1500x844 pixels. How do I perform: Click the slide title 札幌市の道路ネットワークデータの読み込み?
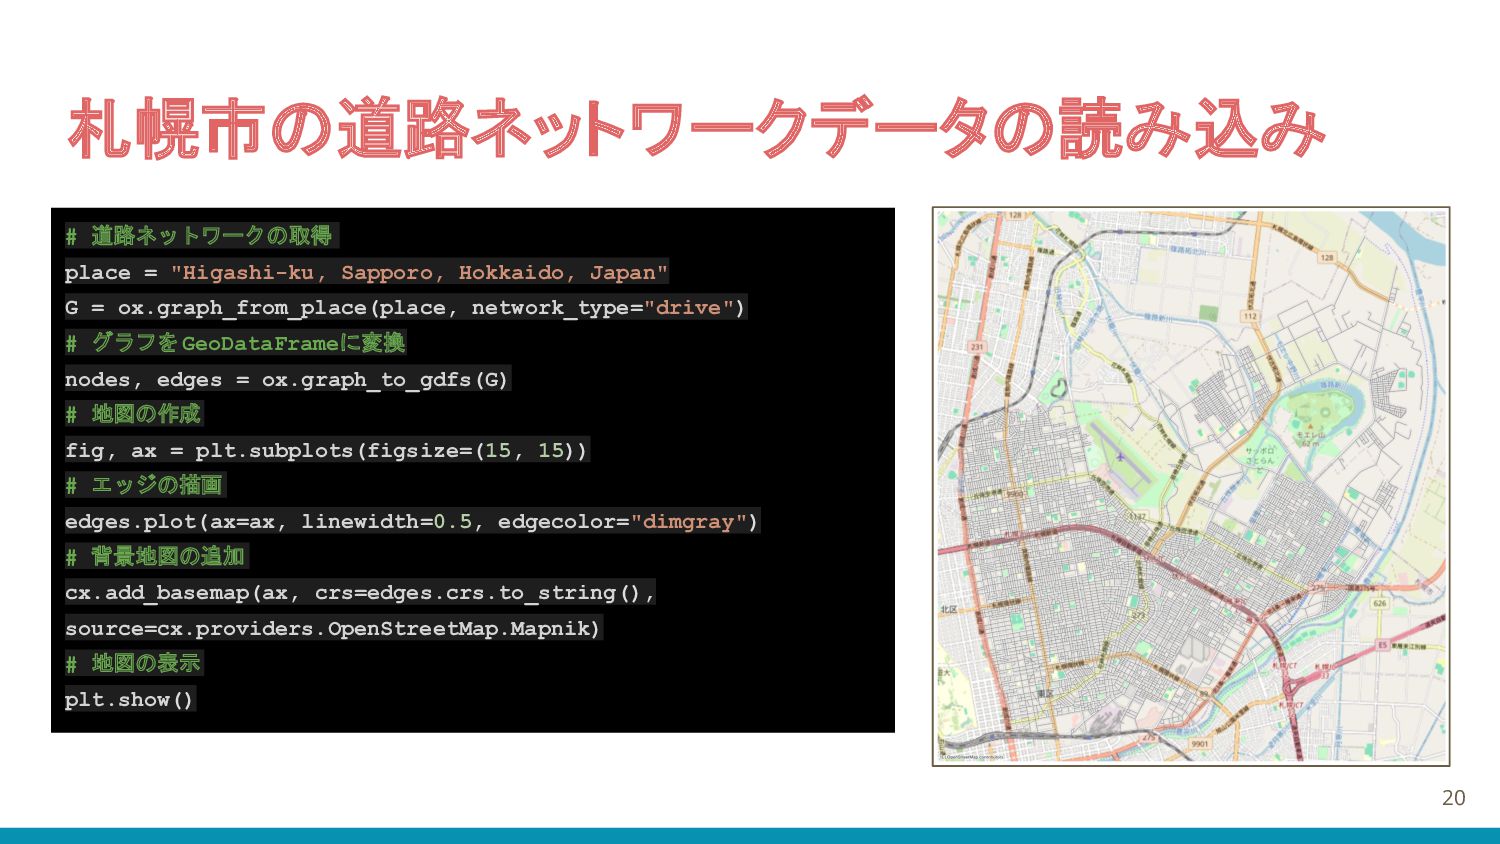[697, 128]
